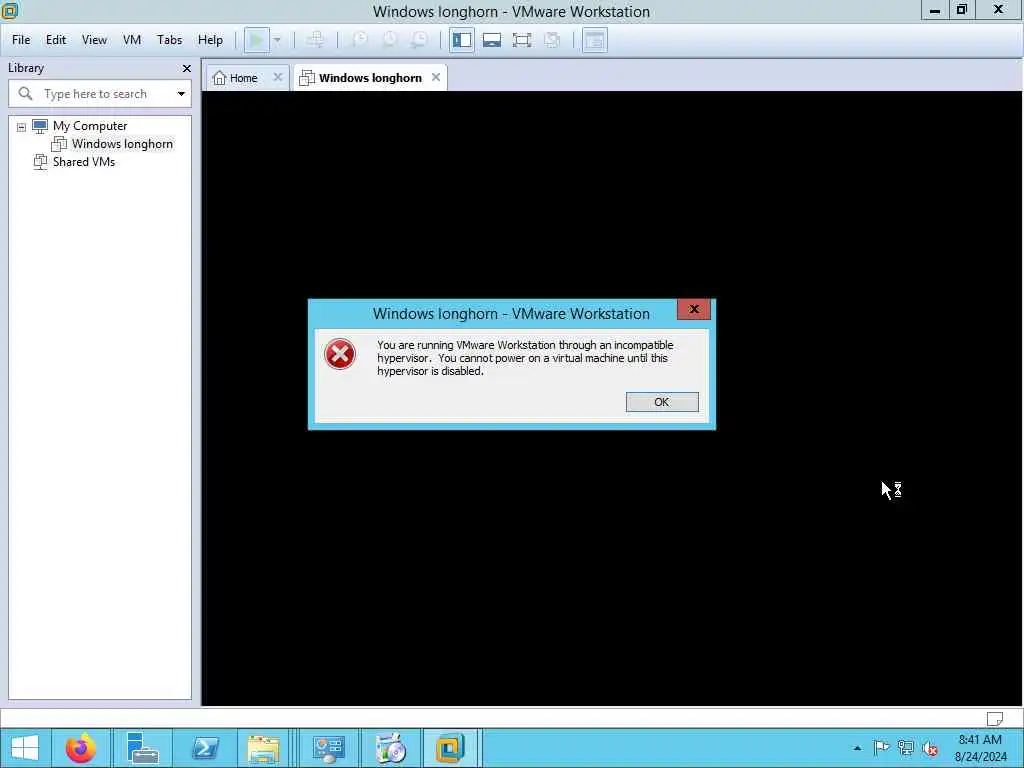
Task: Click the muted volume tray icon
Action: (x=930, y=748)
